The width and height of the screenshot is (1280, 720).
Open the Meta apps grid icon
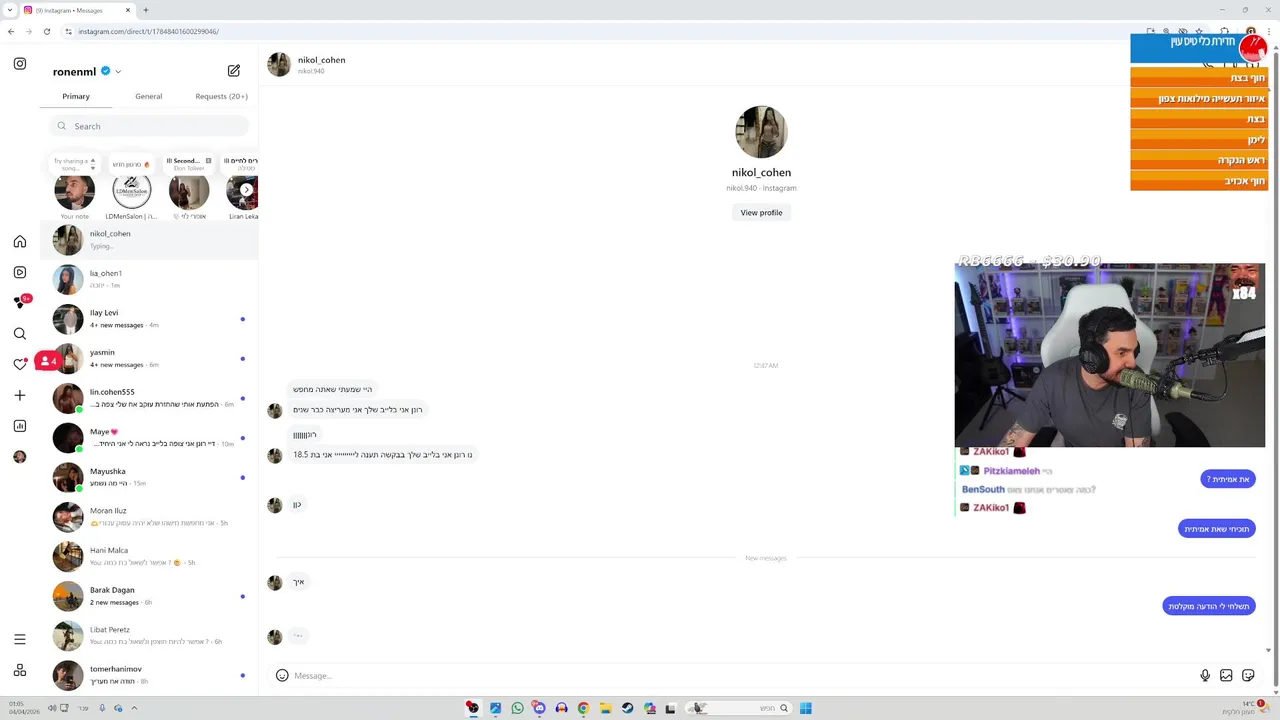coord(20,670)
